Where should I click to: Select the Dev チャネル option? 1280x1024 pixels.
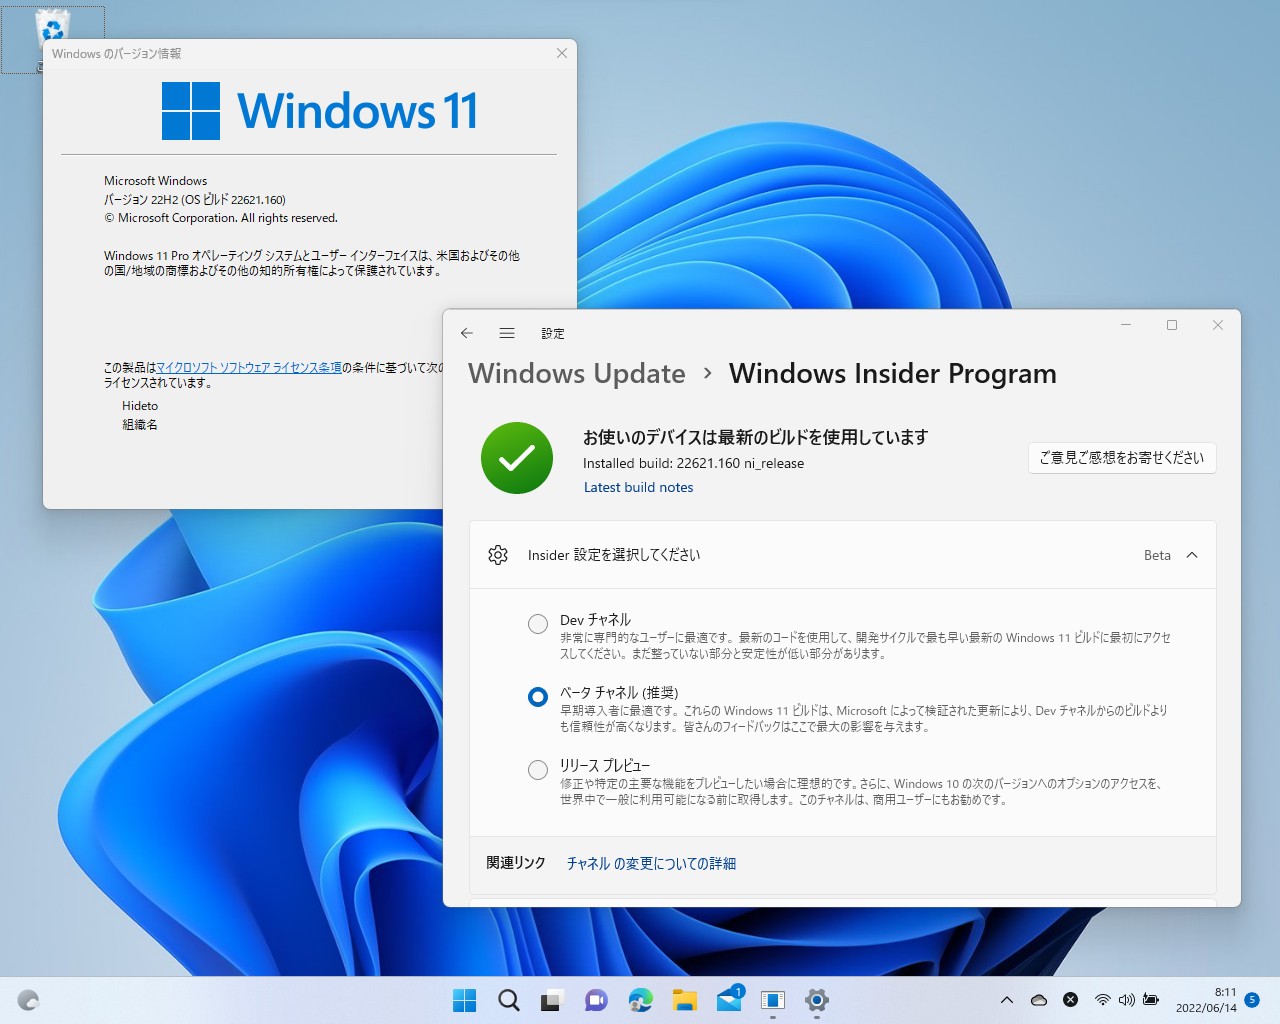point(537,623)
